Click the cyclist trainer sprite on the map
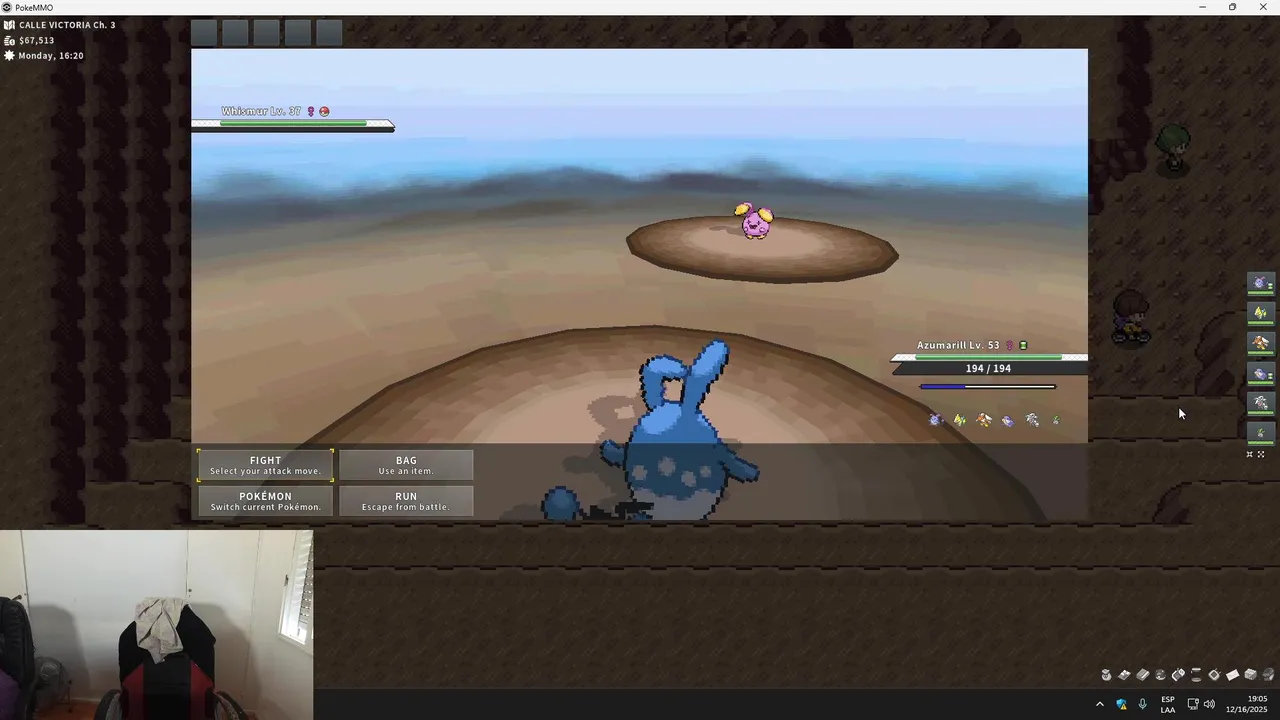Viewport: 1280px width, 720px height. coord(1131,317)
